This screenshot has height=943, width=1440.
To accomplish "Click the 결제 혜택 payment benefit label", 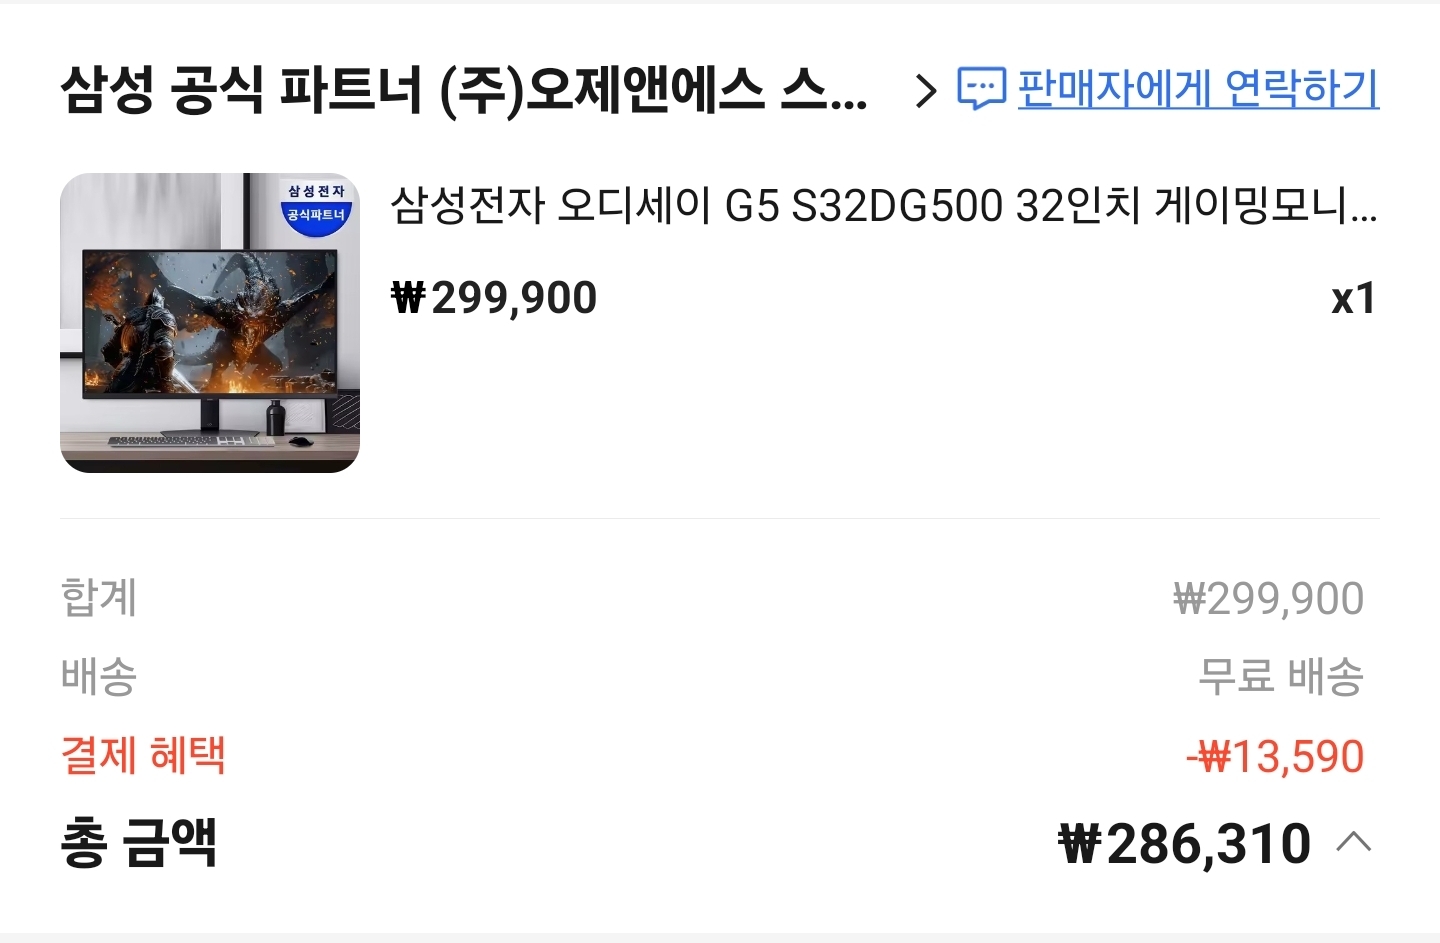I will click(x=143, y=755).
